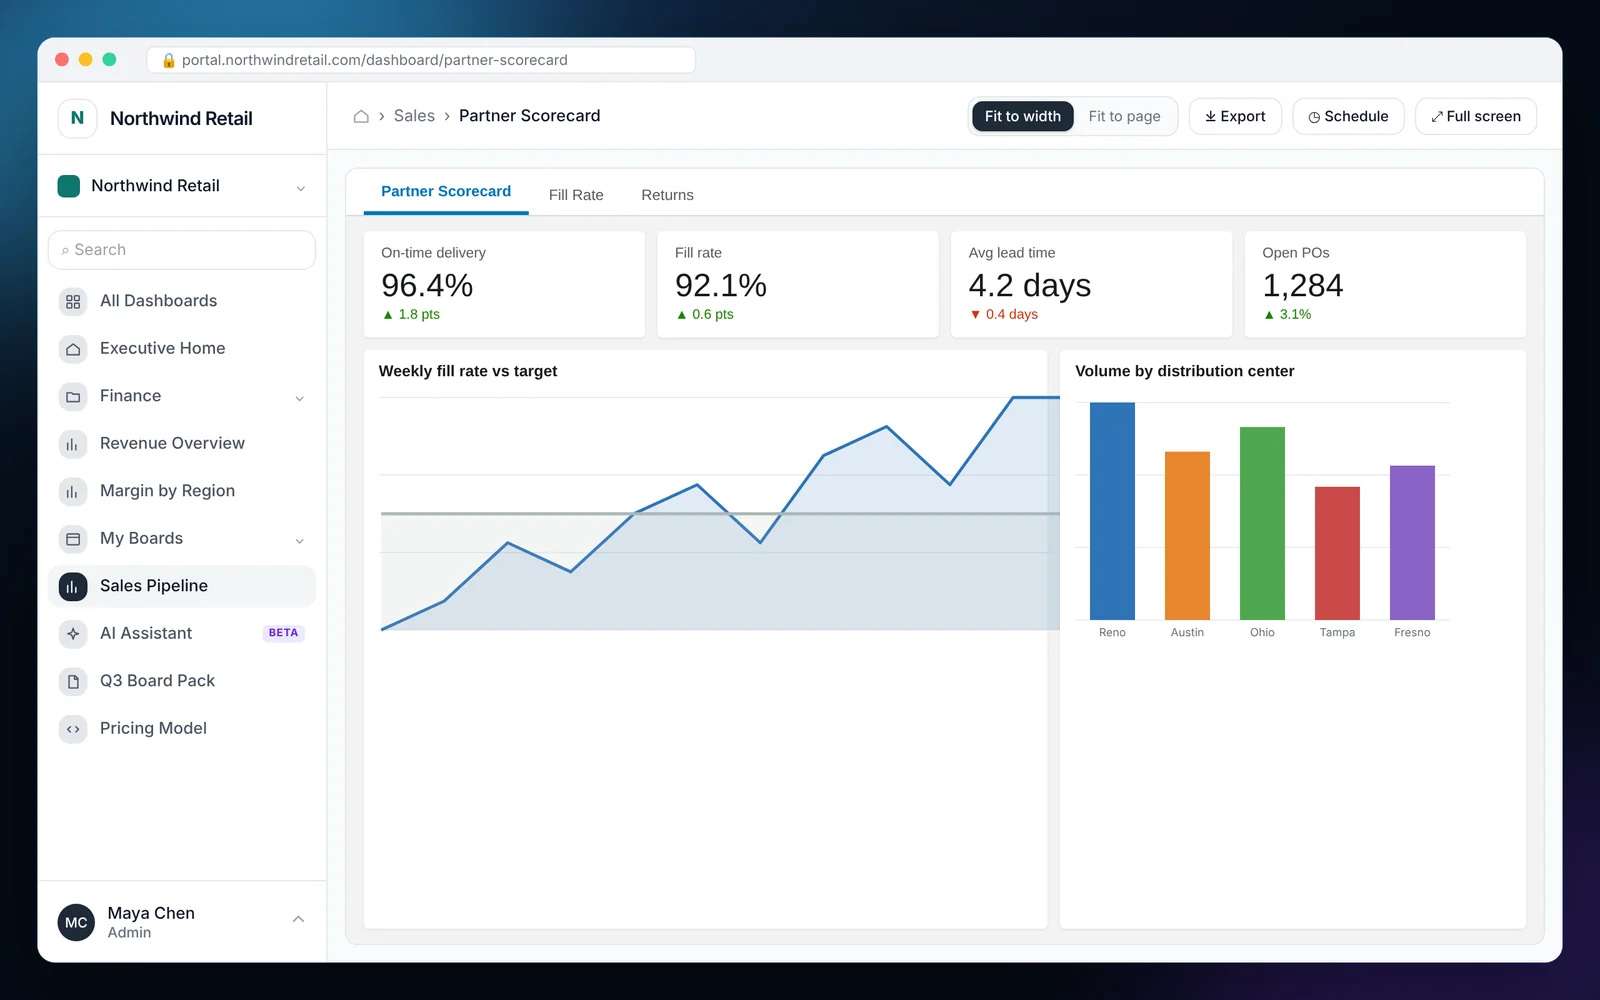Click the Full screen button
This screenshot has height=1000, width=1600.
(x=1476, y=116)
